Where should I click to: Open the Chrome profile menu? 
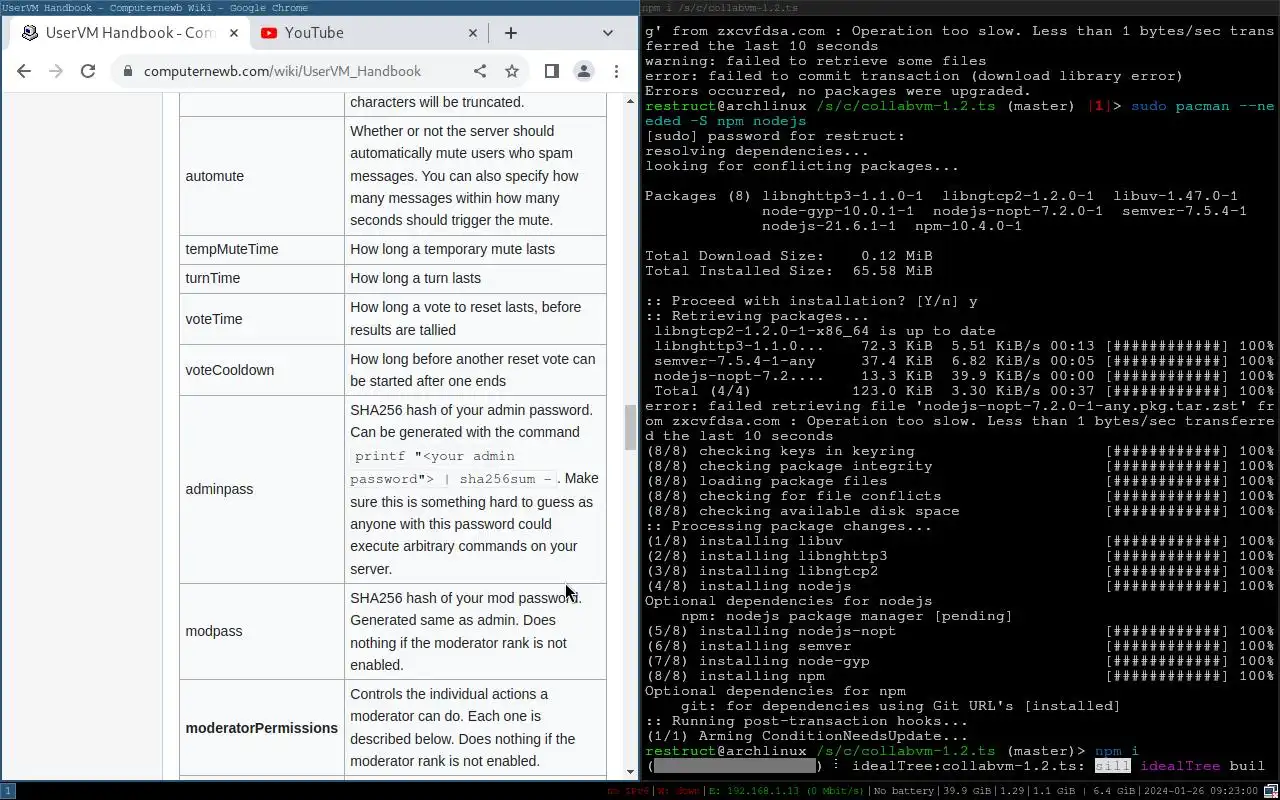583,71
